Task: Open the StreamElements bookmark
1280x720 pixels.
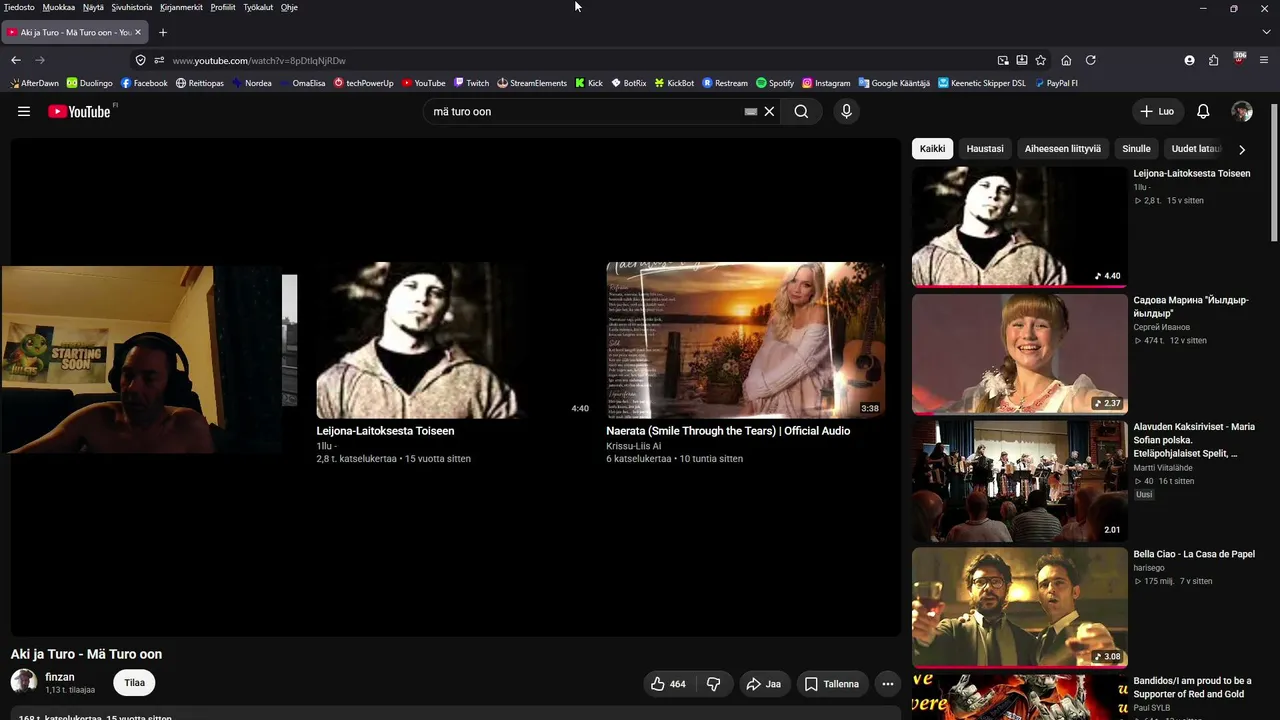Action: click(x=532, y=83)
